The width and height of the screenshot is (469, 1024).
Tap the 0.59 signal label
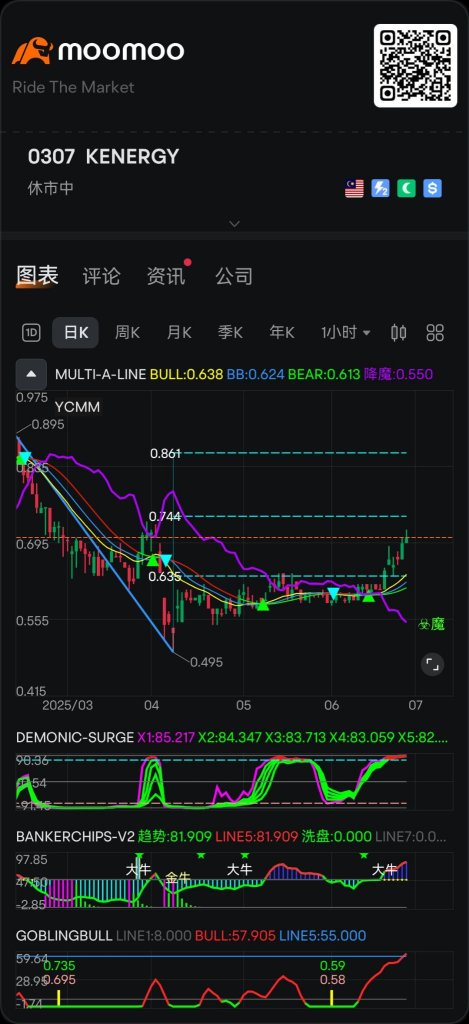click(x=332, y=966)
